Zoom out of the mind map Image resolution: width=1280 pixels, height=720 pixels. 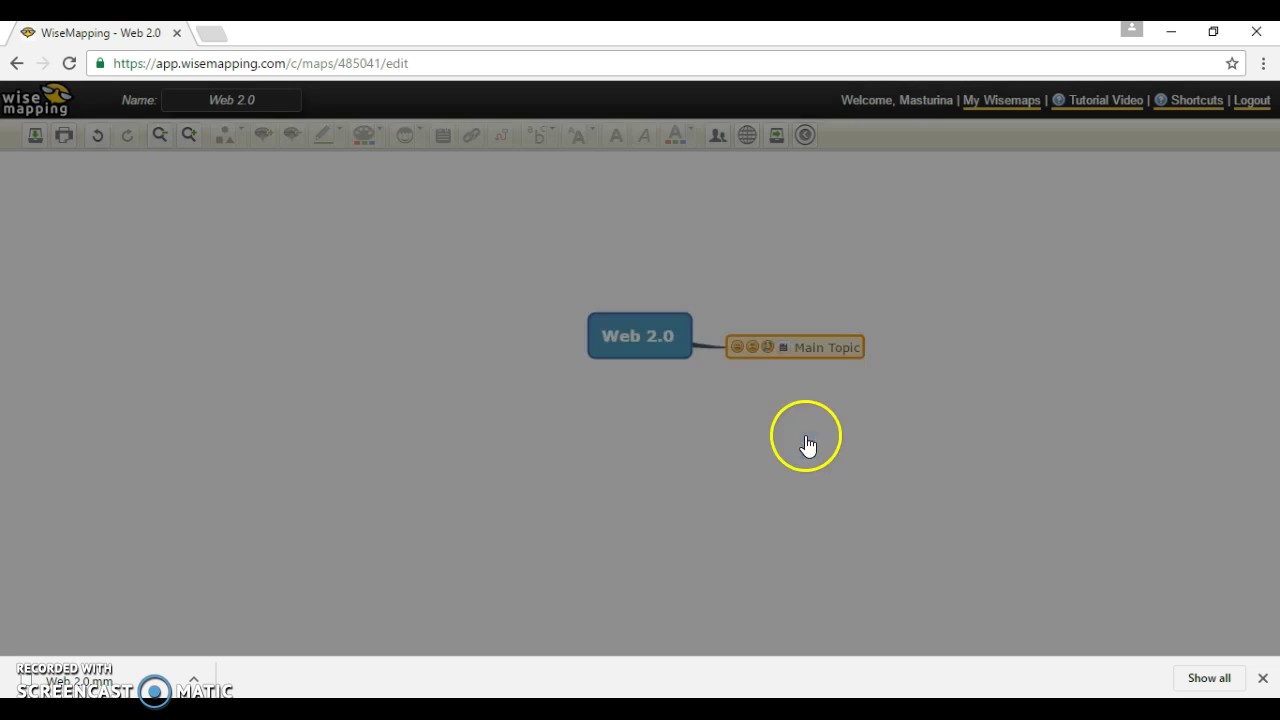click(x=159, y=135)
